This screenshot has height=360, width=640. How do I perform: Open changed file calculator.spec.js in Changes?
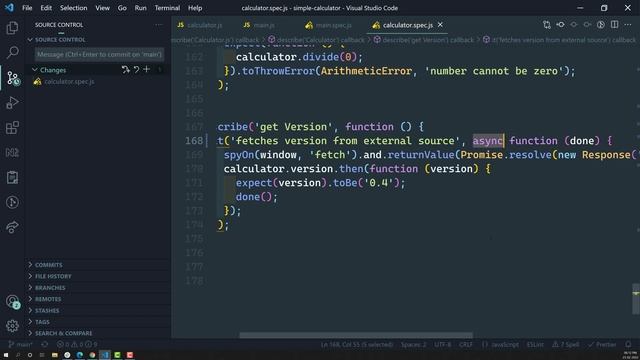(69, 82)
